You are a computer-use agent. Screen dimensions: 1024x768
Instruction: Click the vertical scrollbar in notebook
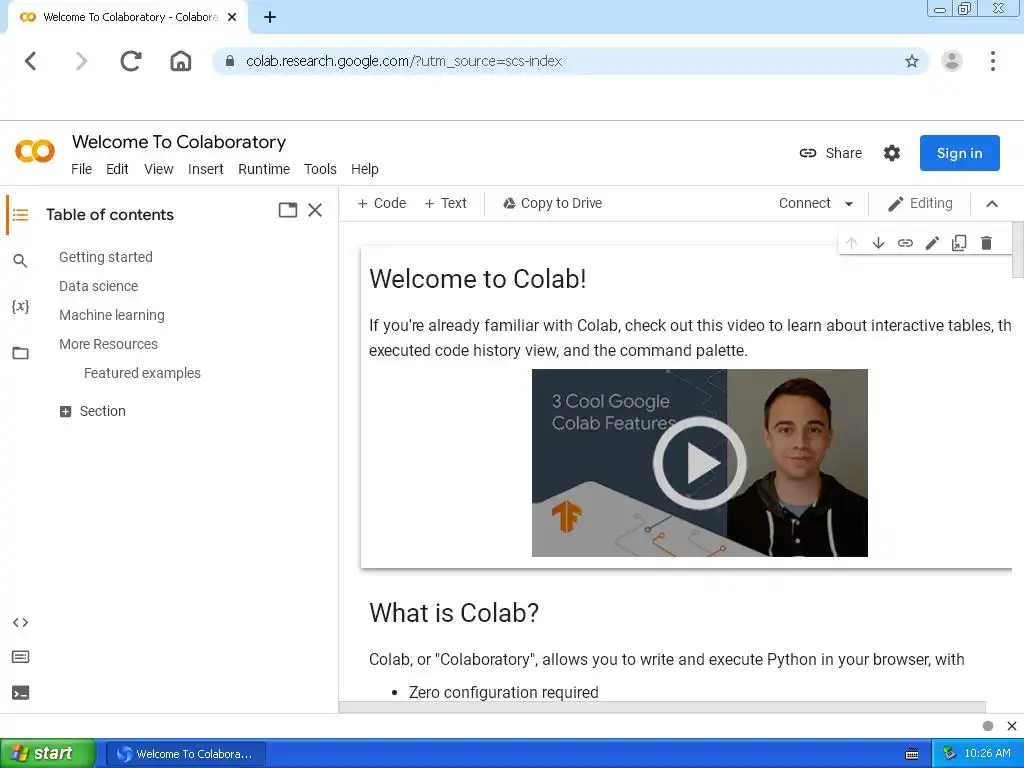(x=1017, y=249)
